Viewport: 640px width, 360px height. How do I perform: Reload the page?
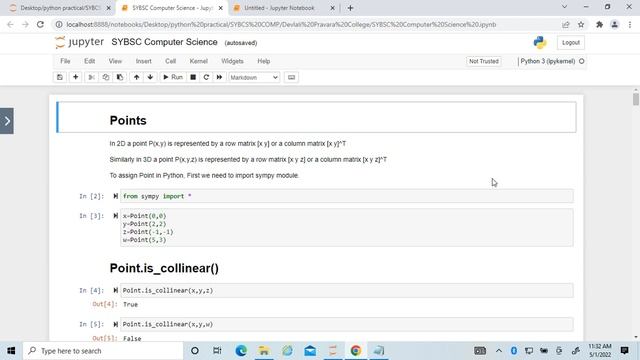click(40, 24)
